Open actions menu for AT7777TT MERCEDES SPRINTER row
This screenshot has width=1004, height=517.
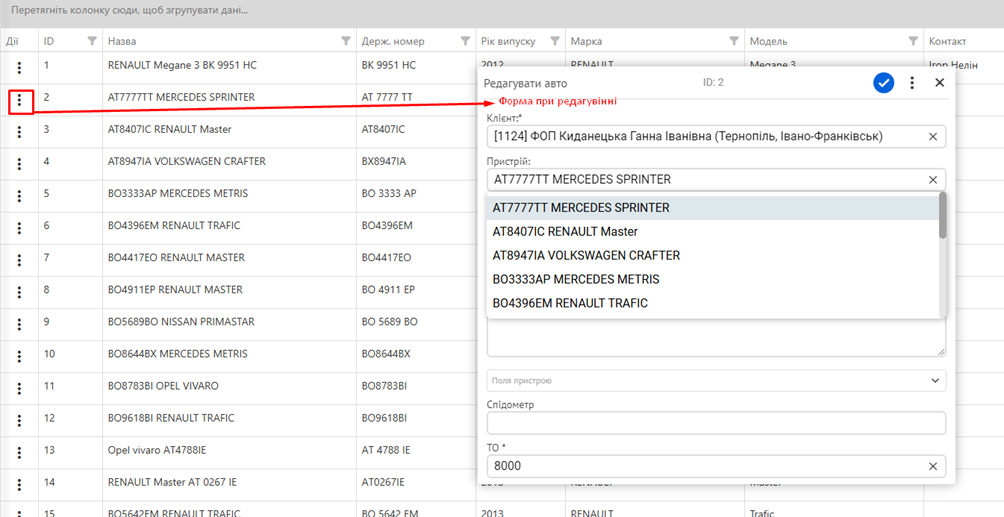[20, 100]
